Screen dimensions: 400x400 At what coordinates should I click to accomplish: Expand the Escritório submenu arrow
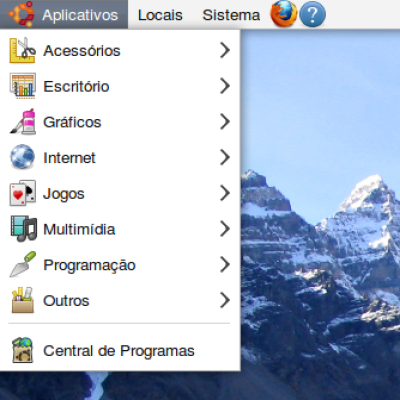tap(225, 86)
